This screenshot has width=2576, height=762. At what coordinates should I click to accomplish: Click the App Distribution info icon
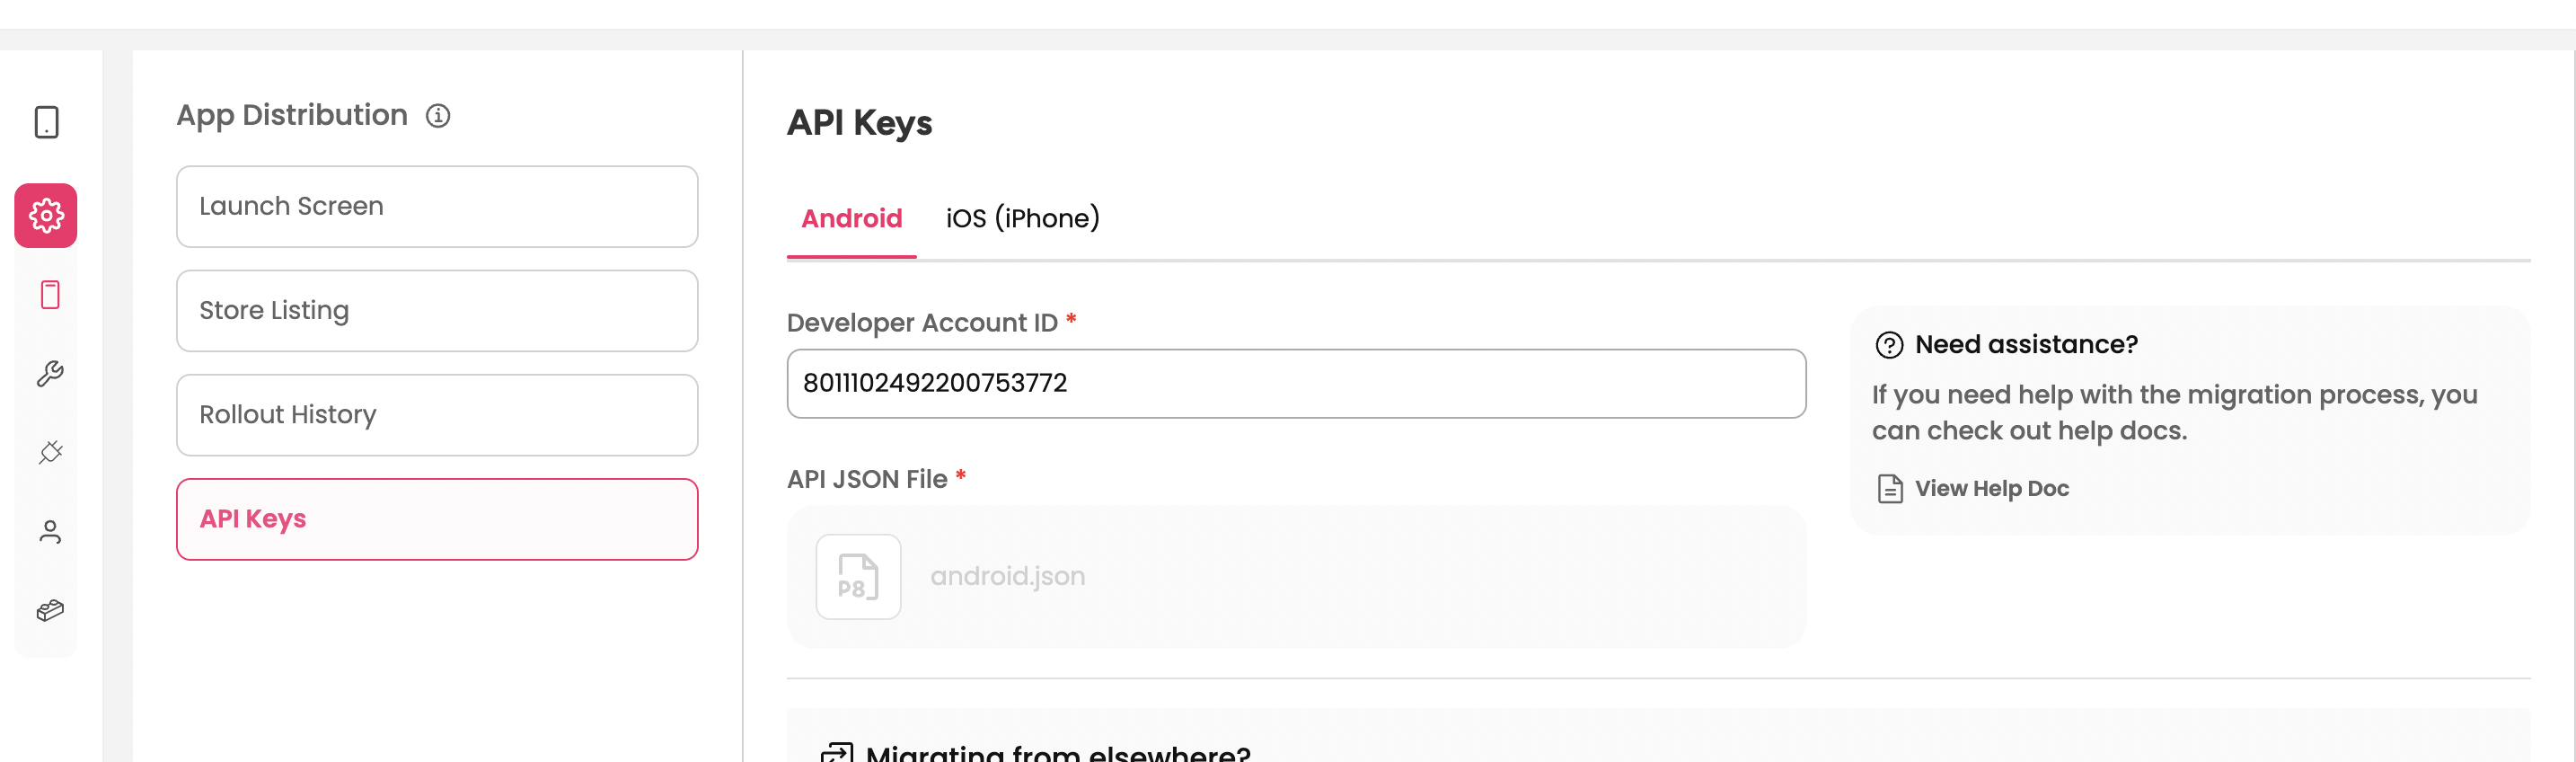pyautogui.click(x=438, y=116)
